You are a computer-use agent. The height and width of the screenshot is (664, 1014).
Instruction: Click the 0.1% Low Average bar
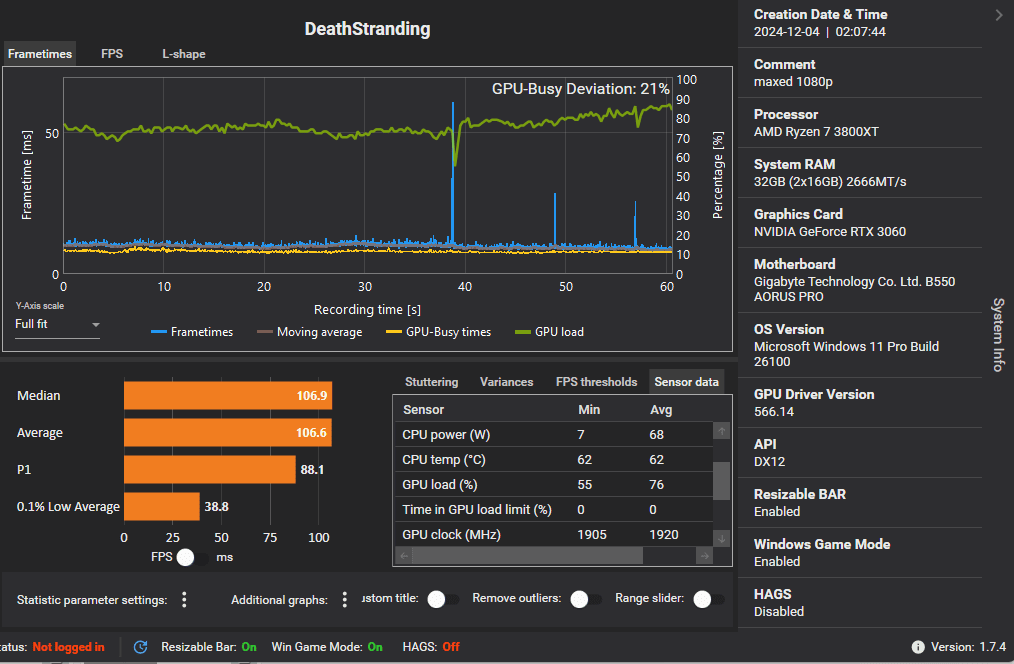162,506
